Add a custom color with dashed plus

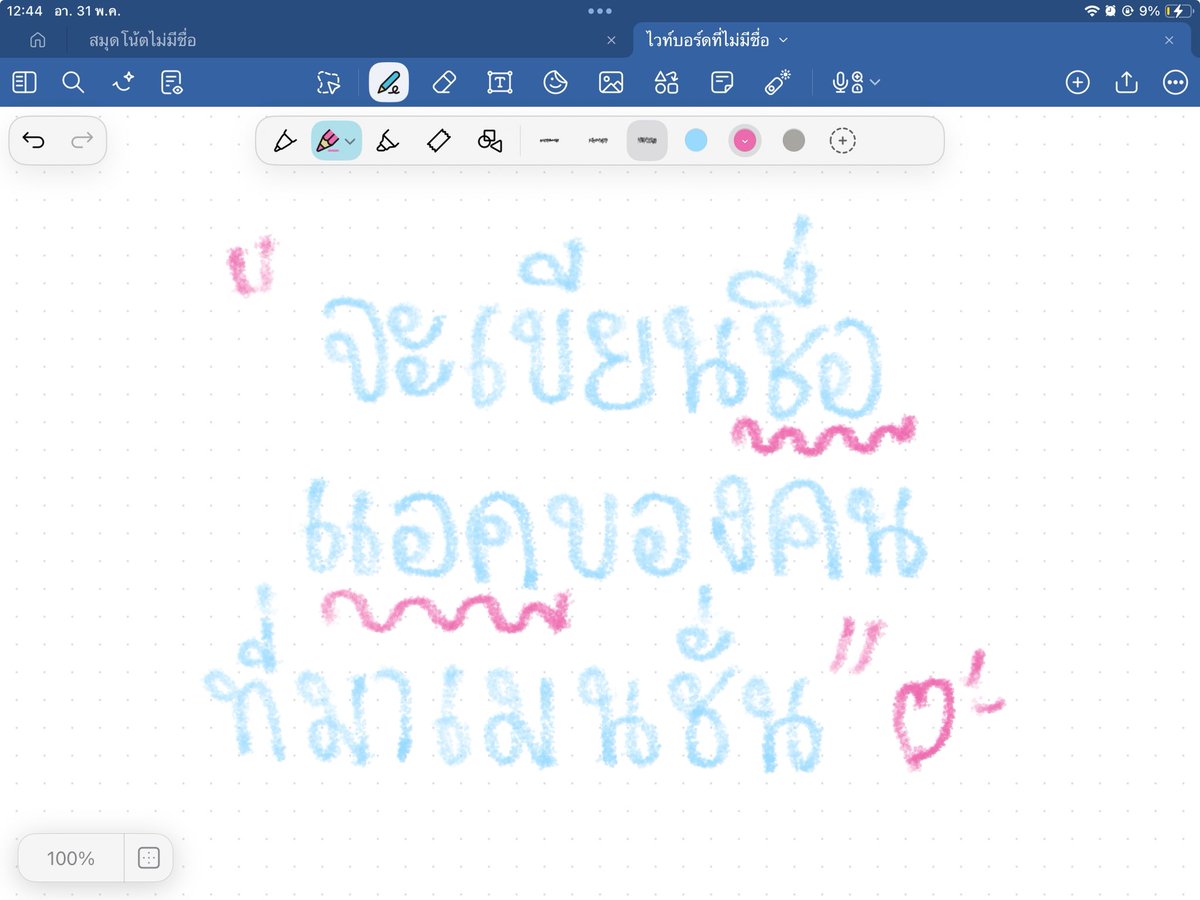click(x=843, y=141)
